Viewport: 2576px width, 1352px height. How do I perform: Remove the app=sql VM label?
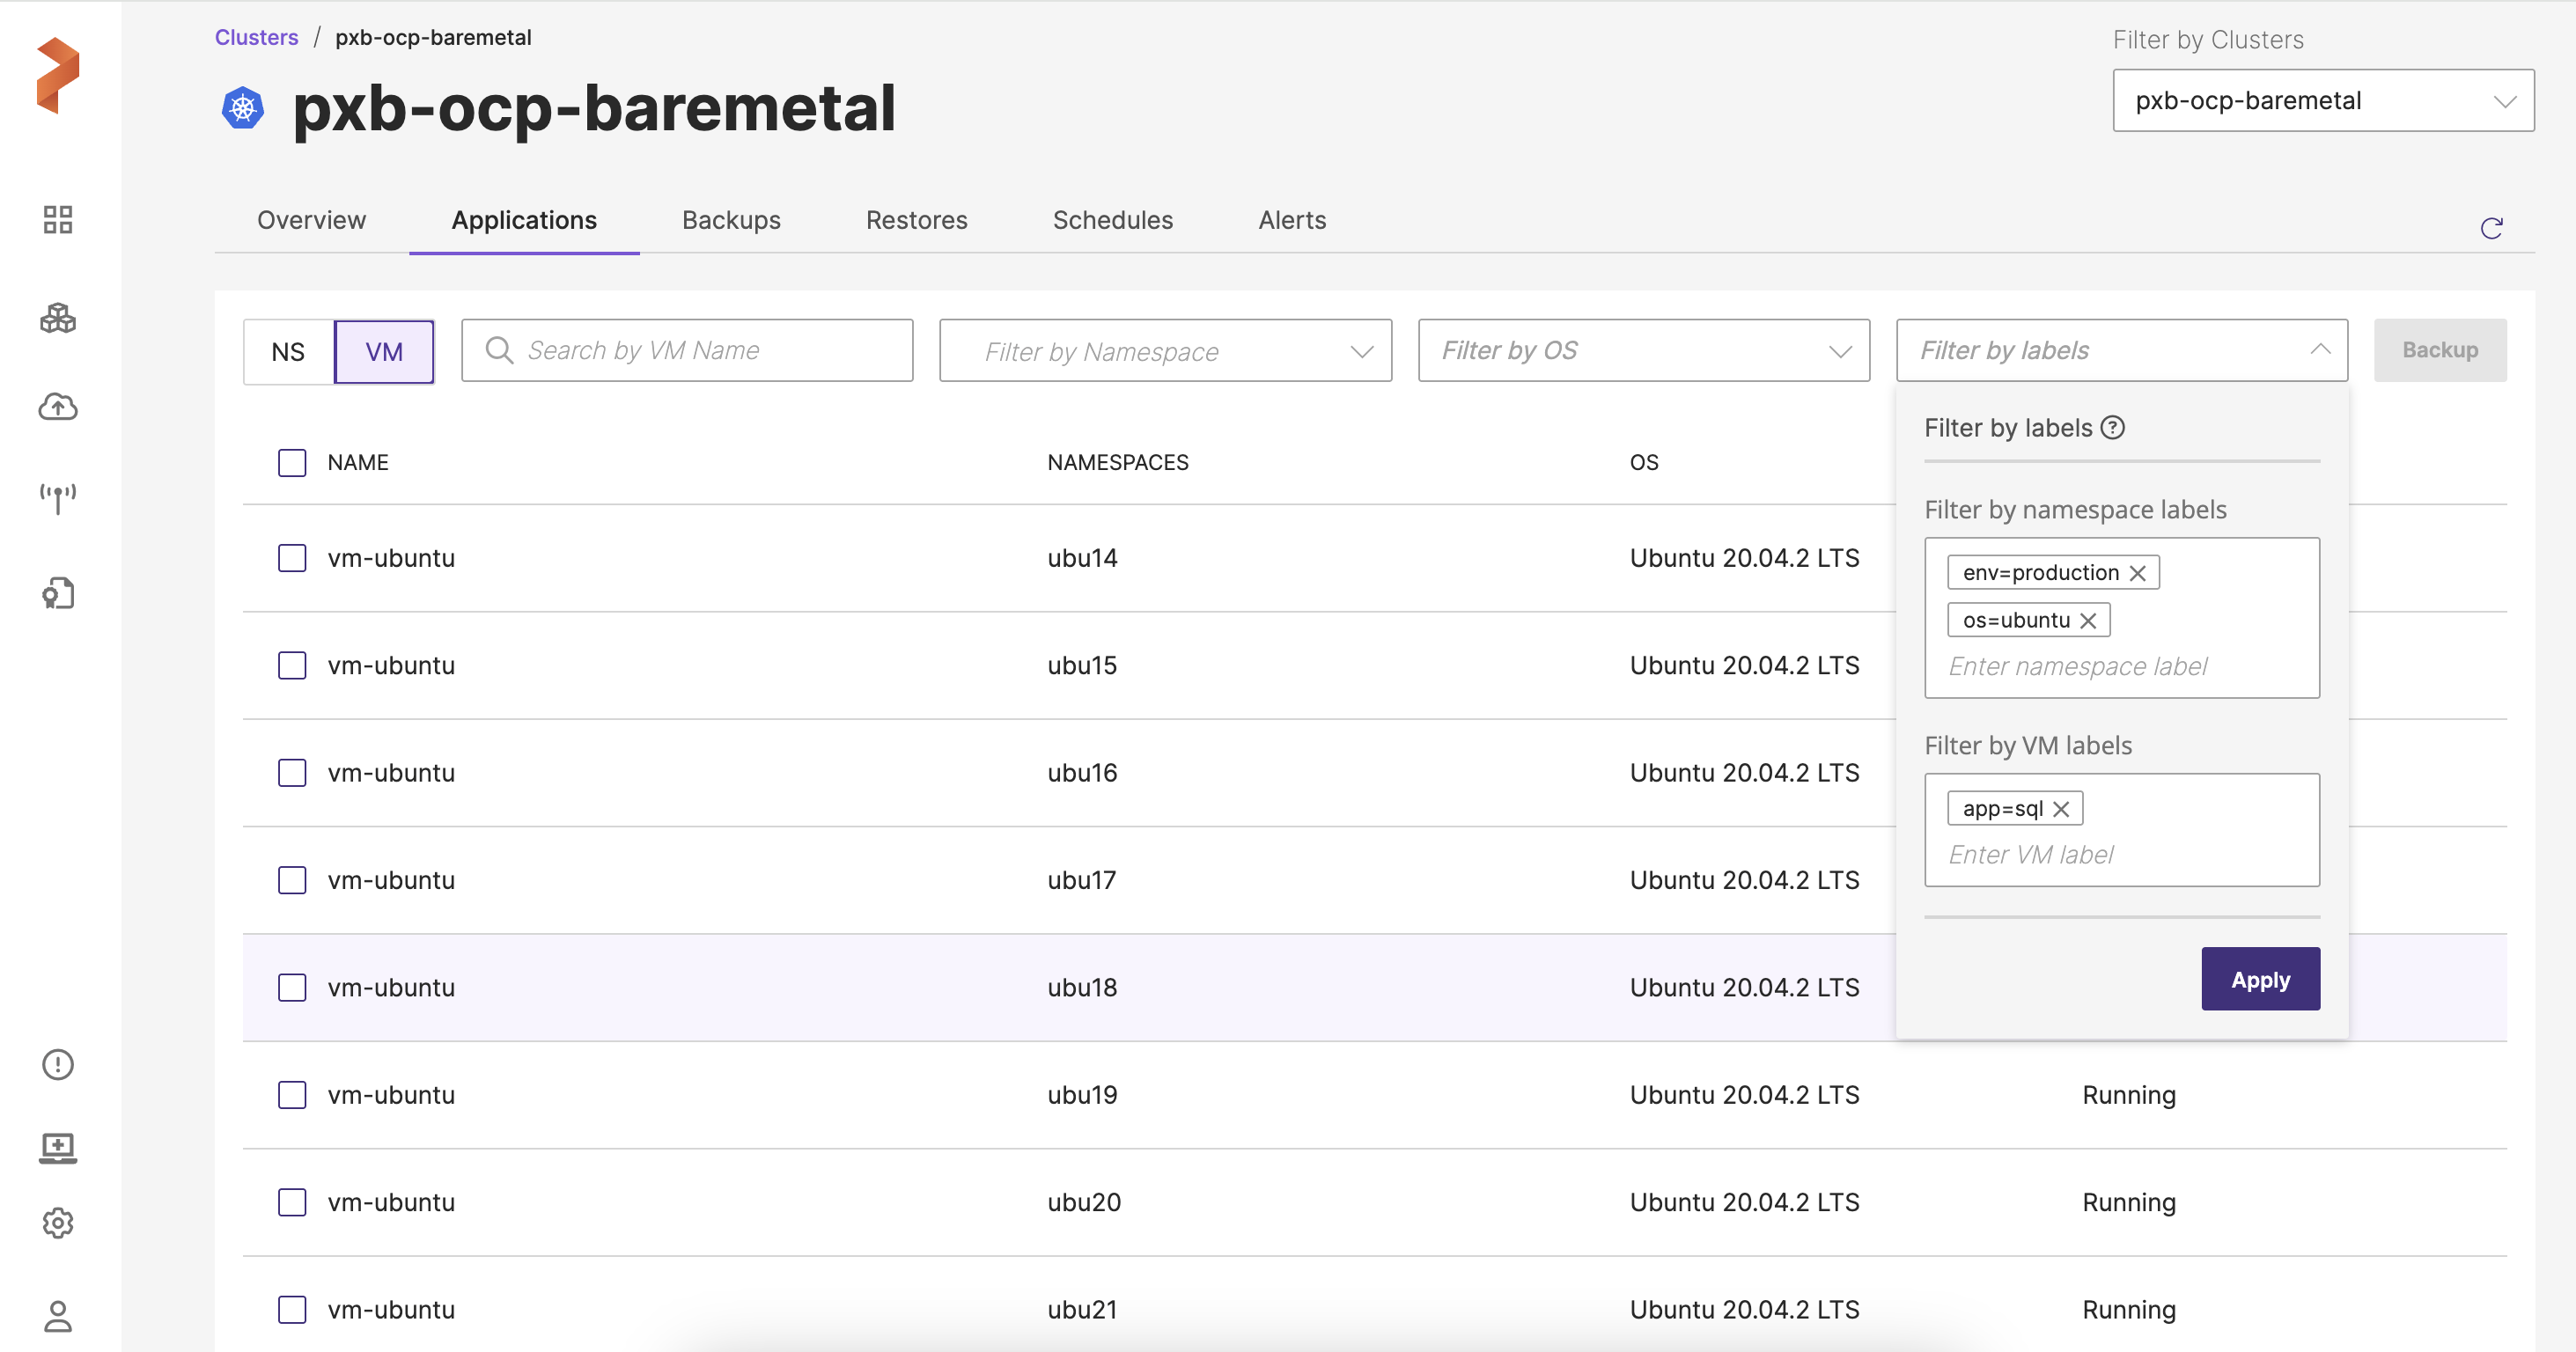[2062, 809]
